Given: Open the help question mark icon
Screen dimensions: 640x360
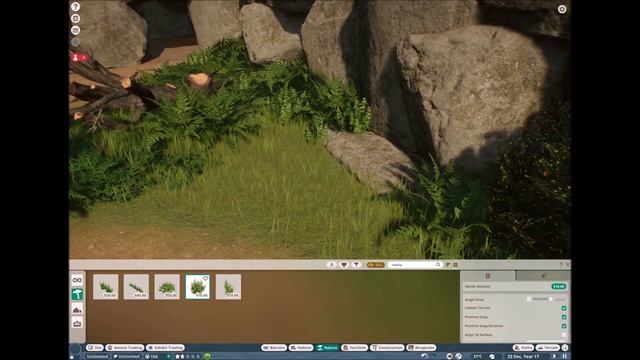Looking at the screenshot, I should pos(76,7).
